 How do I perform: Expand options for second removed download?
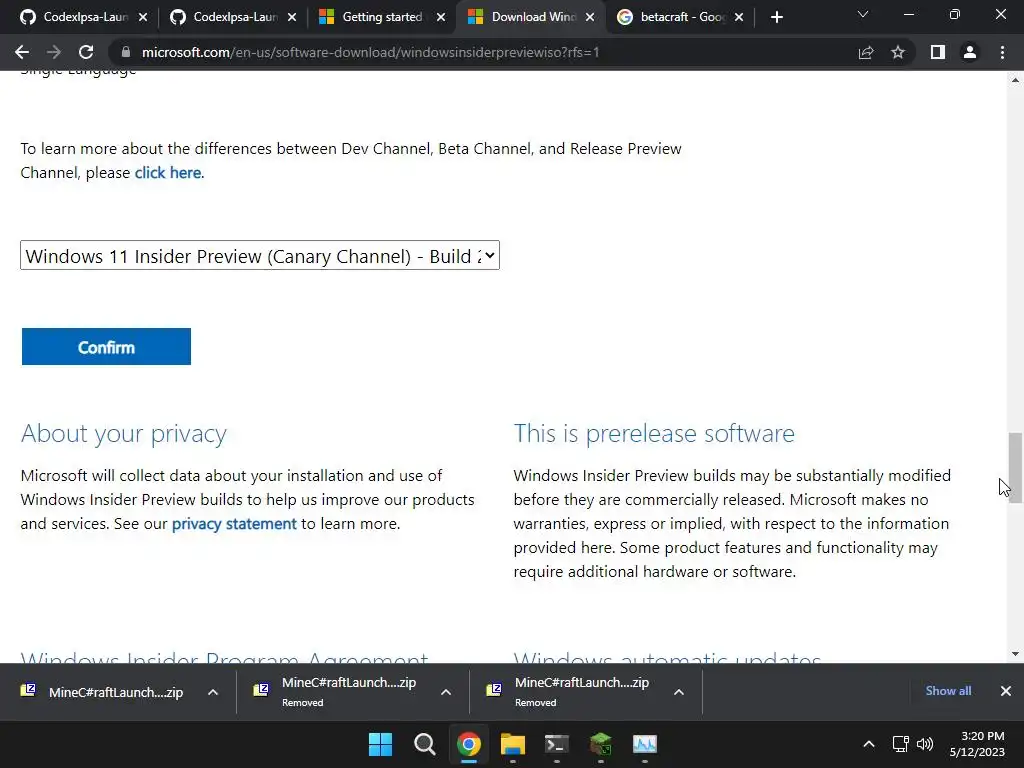click(446, 692)
